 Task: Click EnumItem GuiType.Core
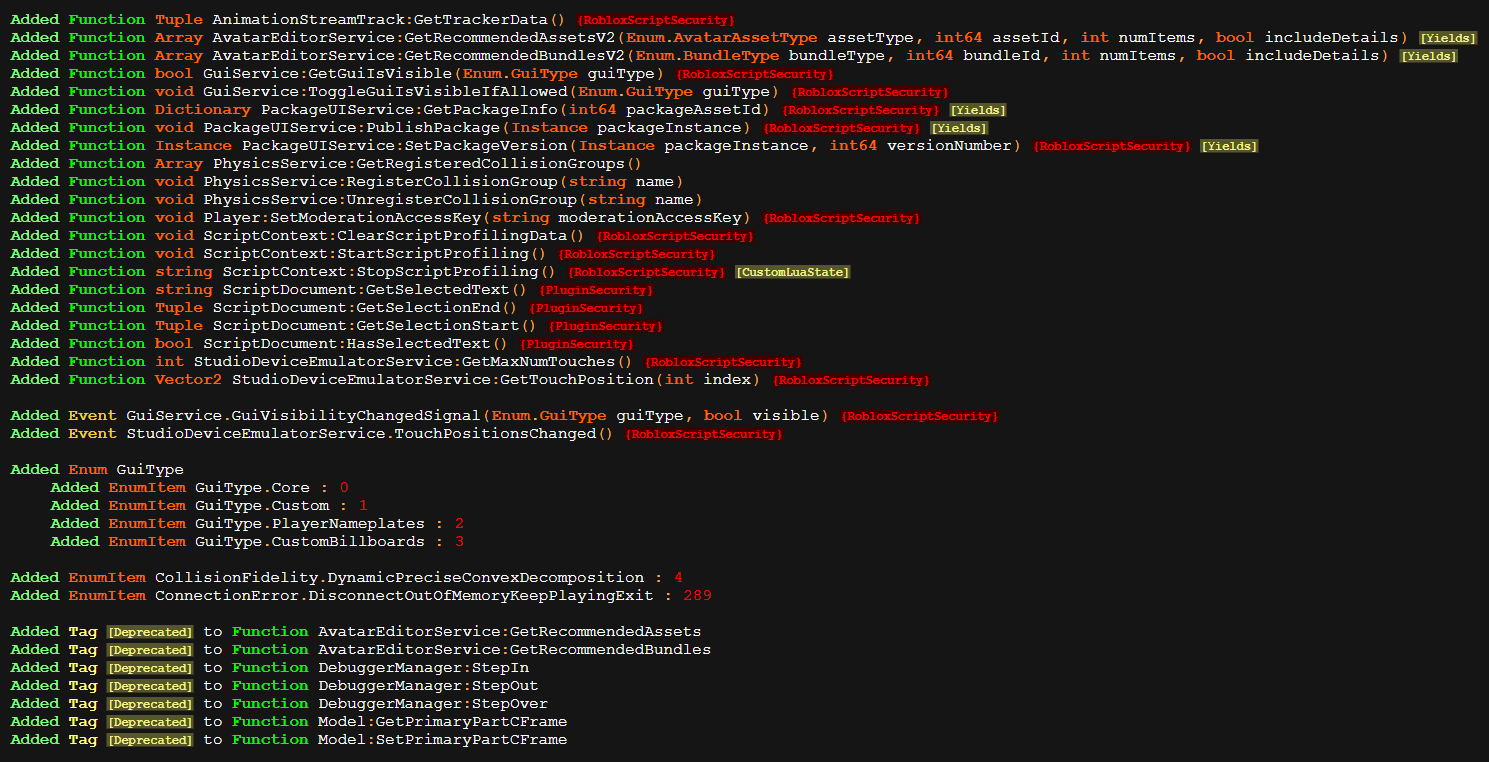click(x=252, y=487)
